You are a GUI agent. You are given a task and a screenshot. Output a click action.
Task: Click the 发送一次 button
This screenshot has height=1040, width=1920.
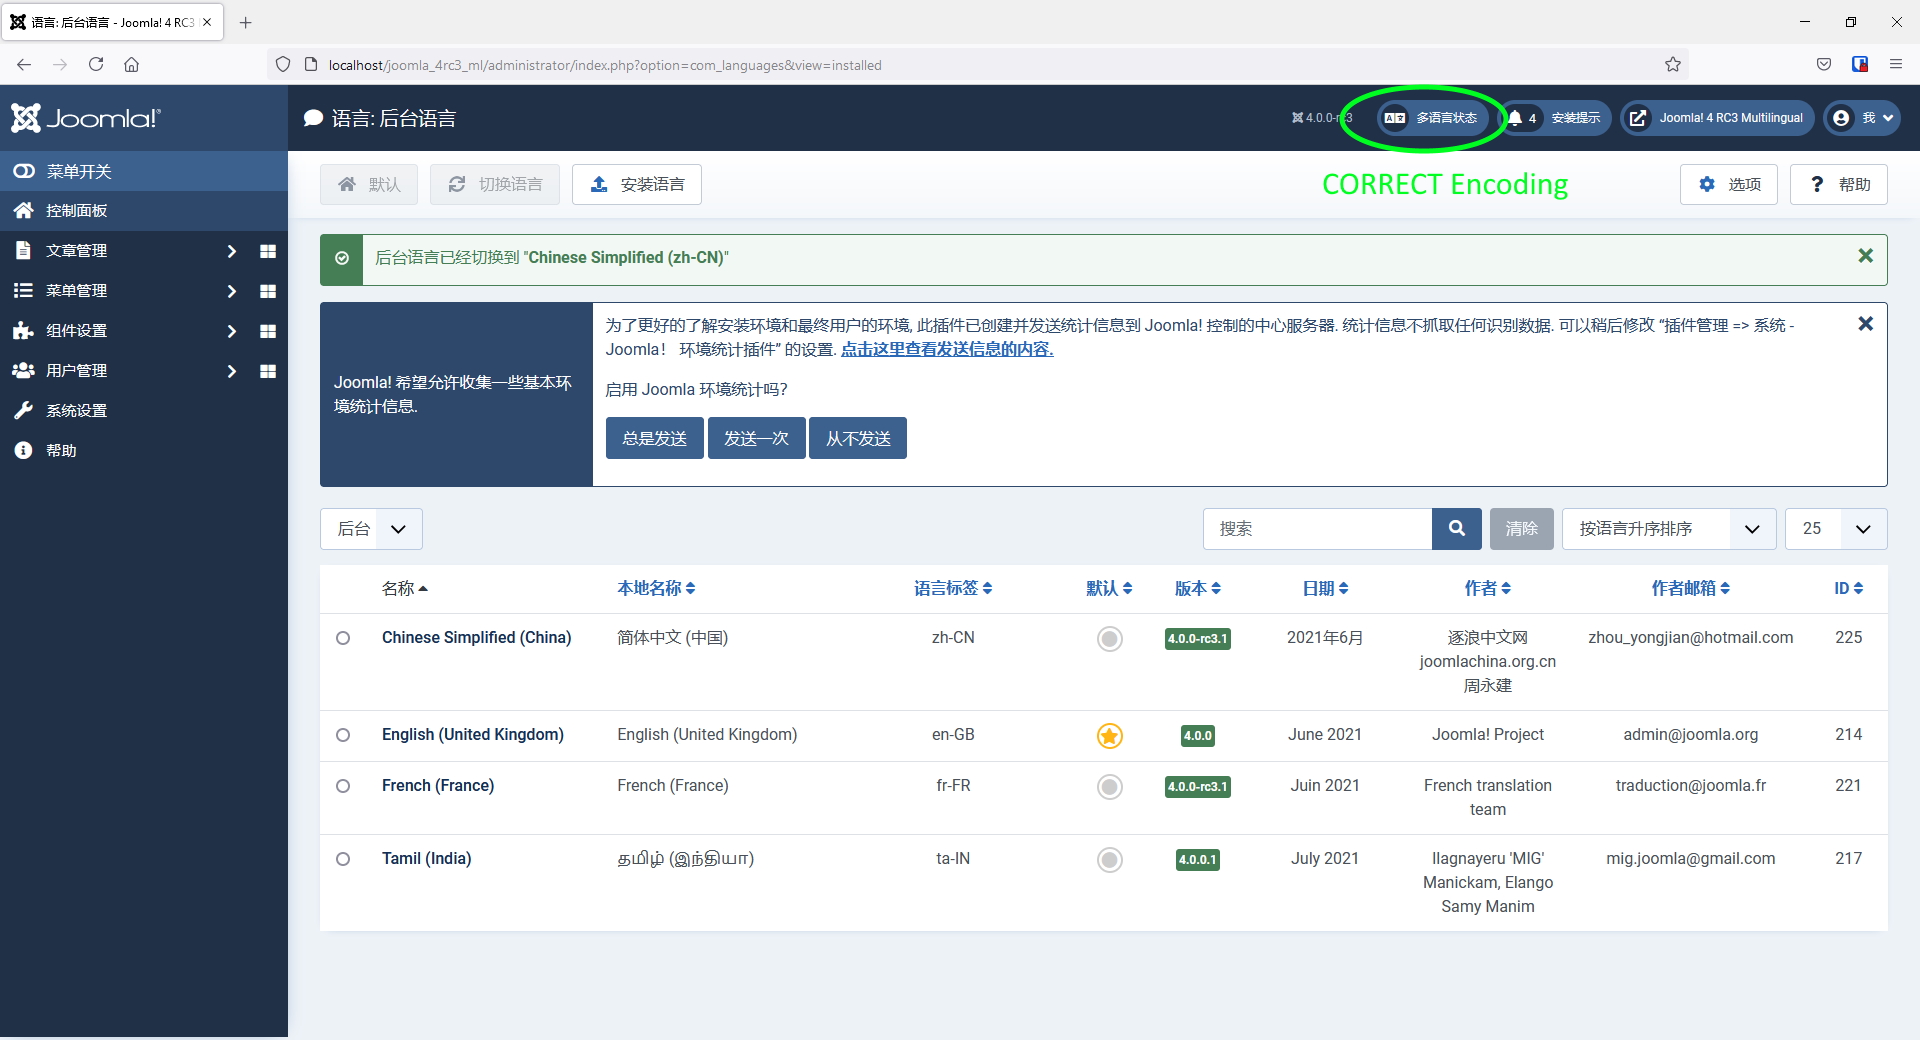point(757,438)
